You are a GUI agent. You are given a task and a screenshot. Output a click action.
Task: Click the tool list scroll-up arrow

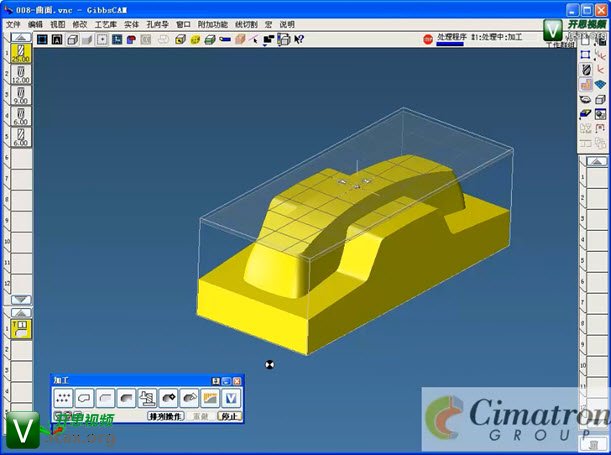(21, 37)
